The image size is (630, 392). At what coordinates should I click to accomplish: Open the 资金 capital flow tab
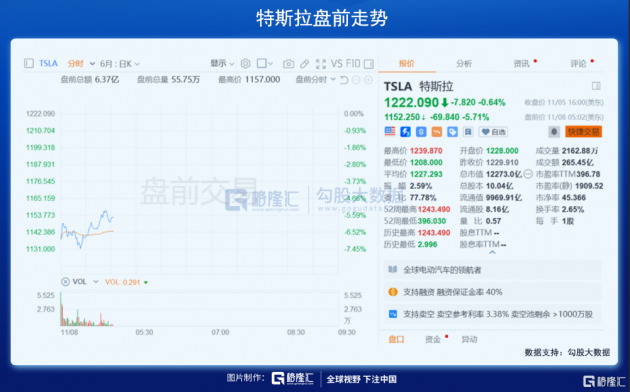[433, 339]
